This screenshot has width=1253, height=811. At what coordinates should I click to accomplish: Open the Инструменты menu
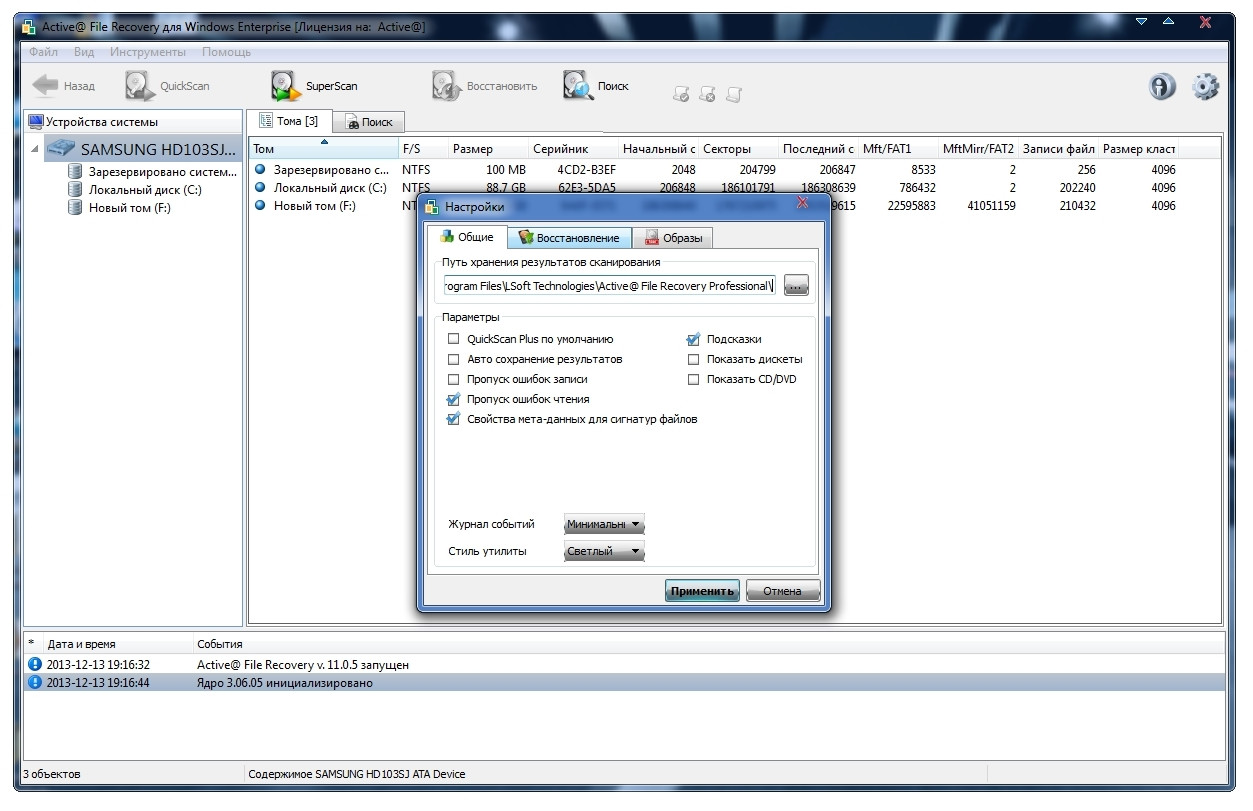click(147, 52)
